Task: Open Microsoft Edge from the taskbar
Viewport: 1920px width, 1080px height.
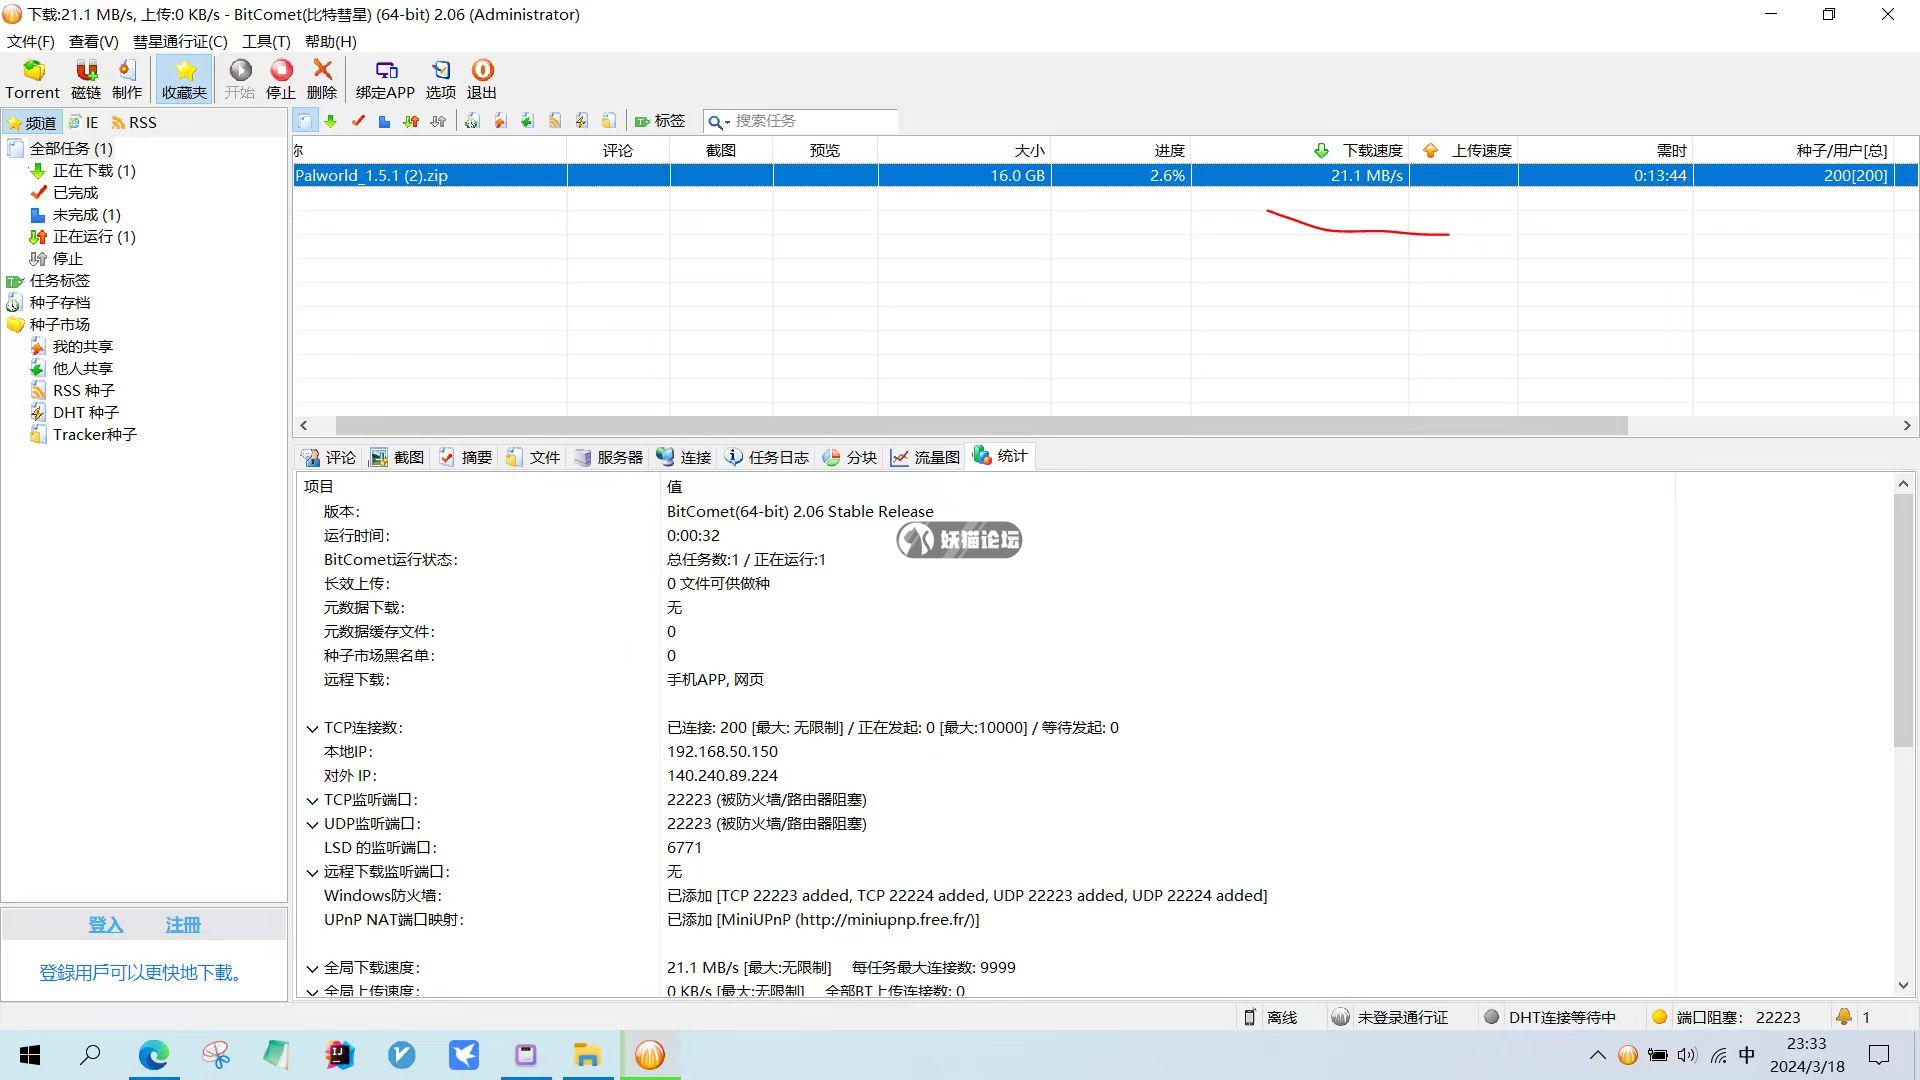Action: [154, 1055]
